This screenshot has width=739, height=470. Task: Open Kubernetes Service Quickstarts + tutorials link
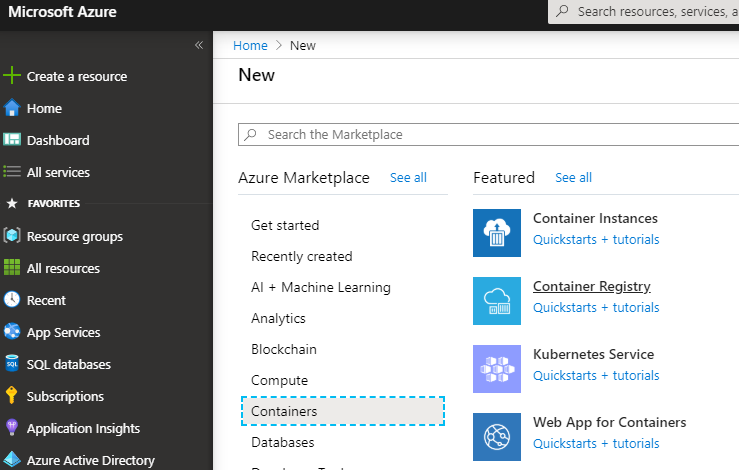tap(596, 375)
